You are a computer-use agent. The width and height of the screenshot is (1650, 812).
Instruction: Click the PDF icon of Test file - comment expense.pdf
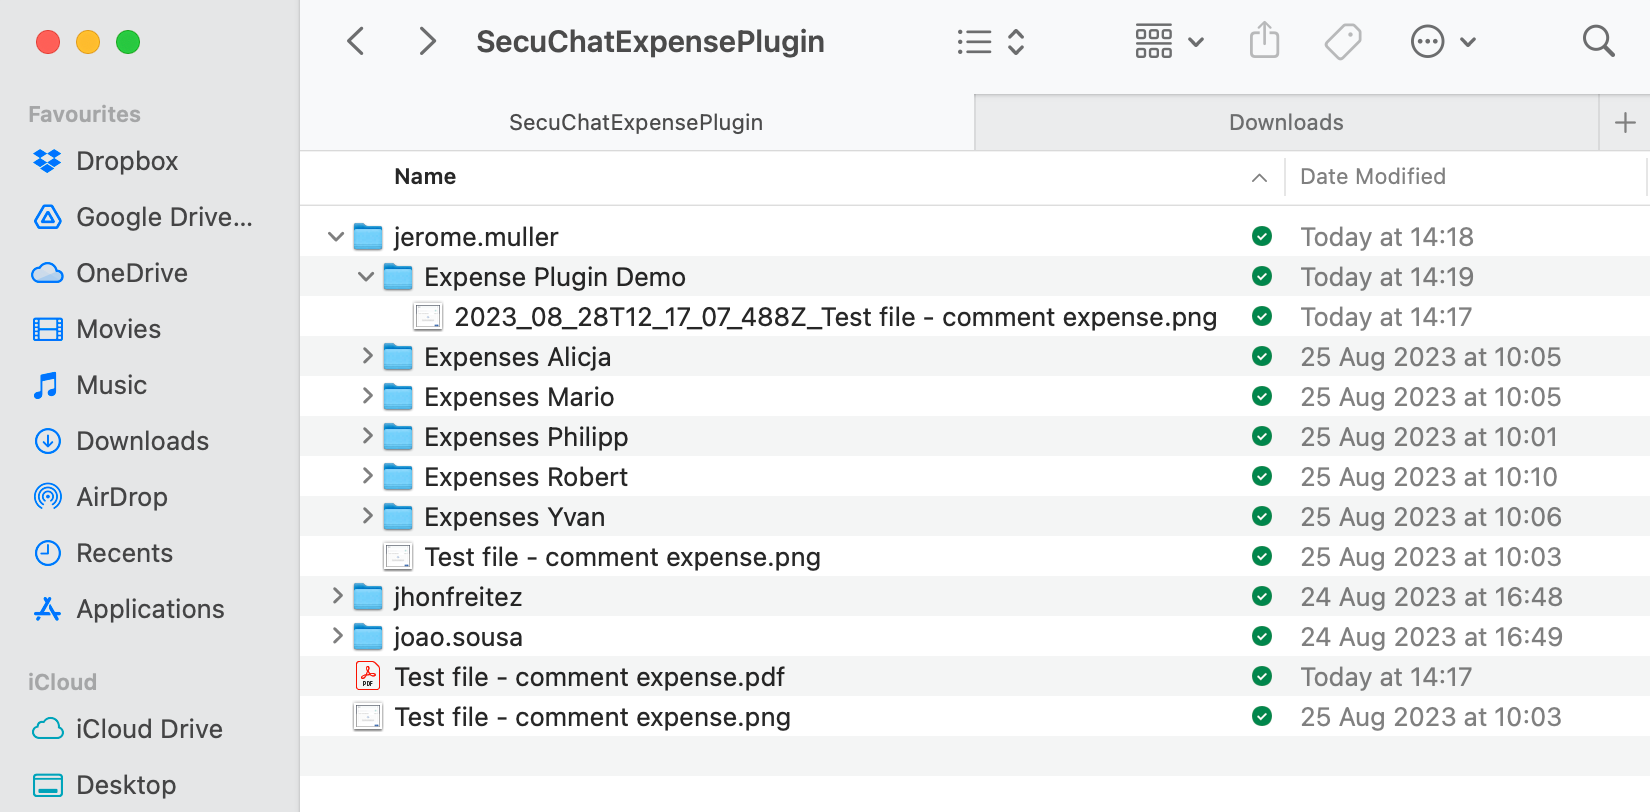point(368,677)
